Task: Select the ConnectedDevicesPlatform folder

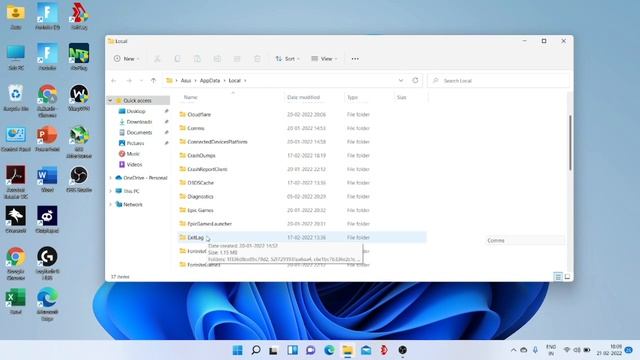Action: (x=302, y=142)
